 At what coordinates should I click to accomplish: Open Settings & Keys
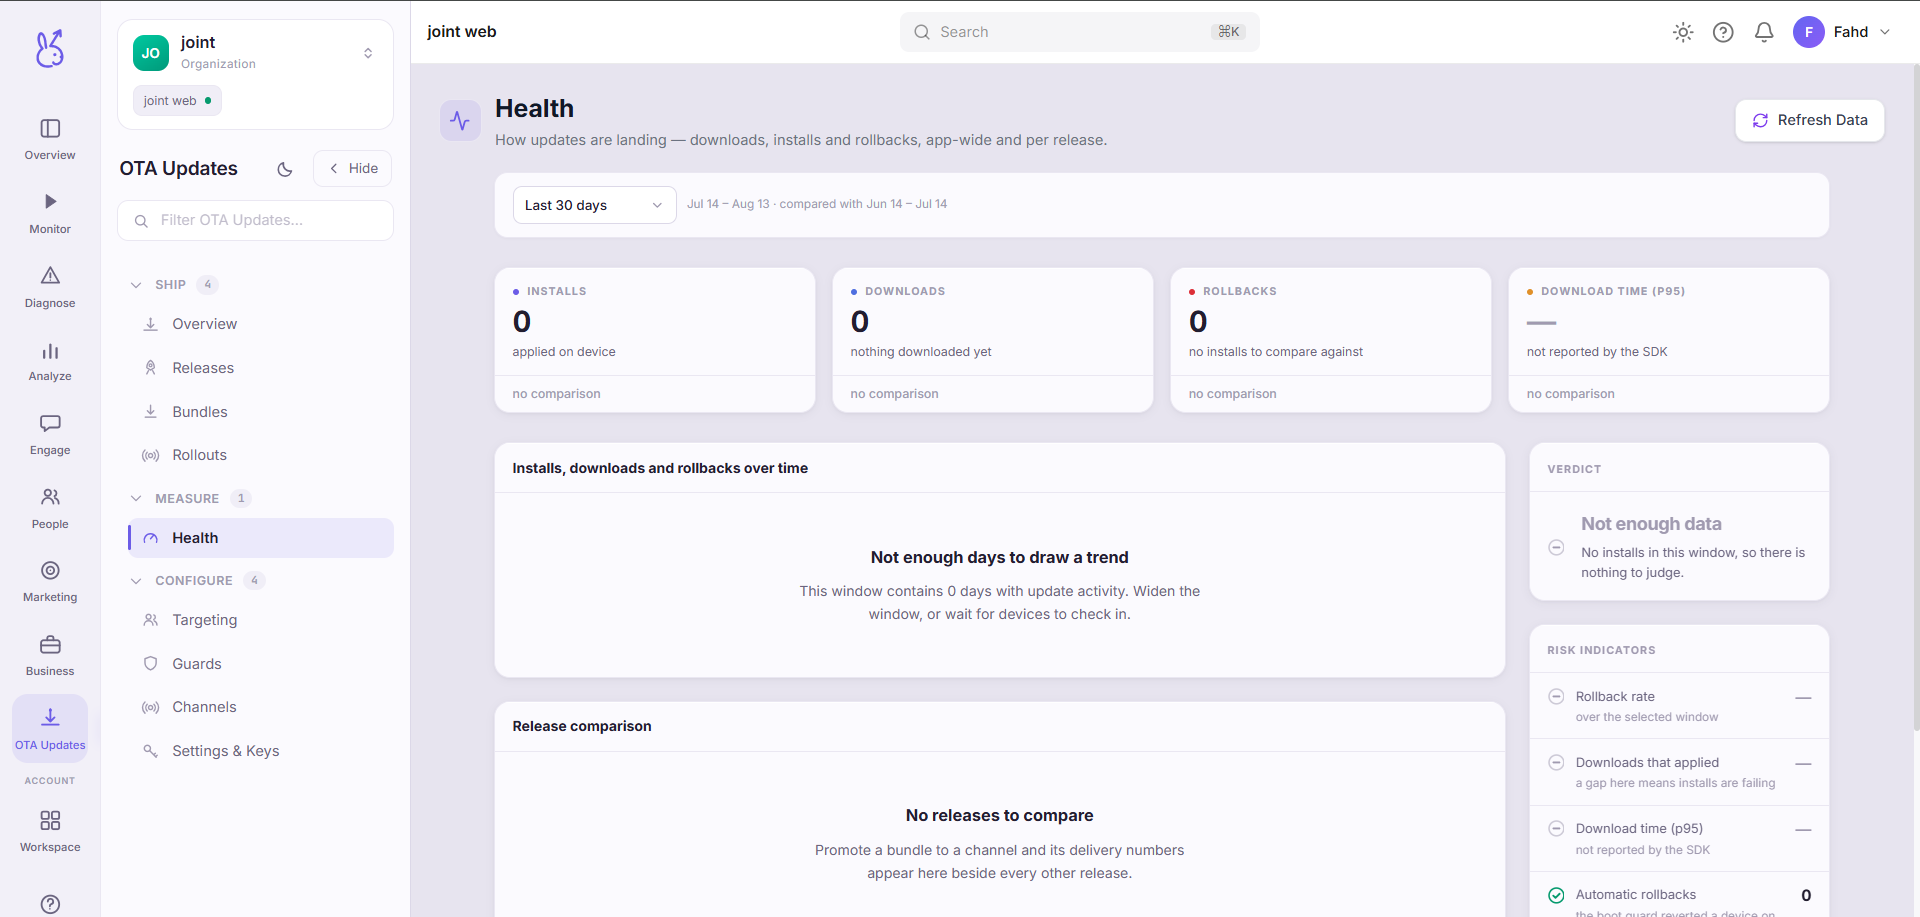261,751
